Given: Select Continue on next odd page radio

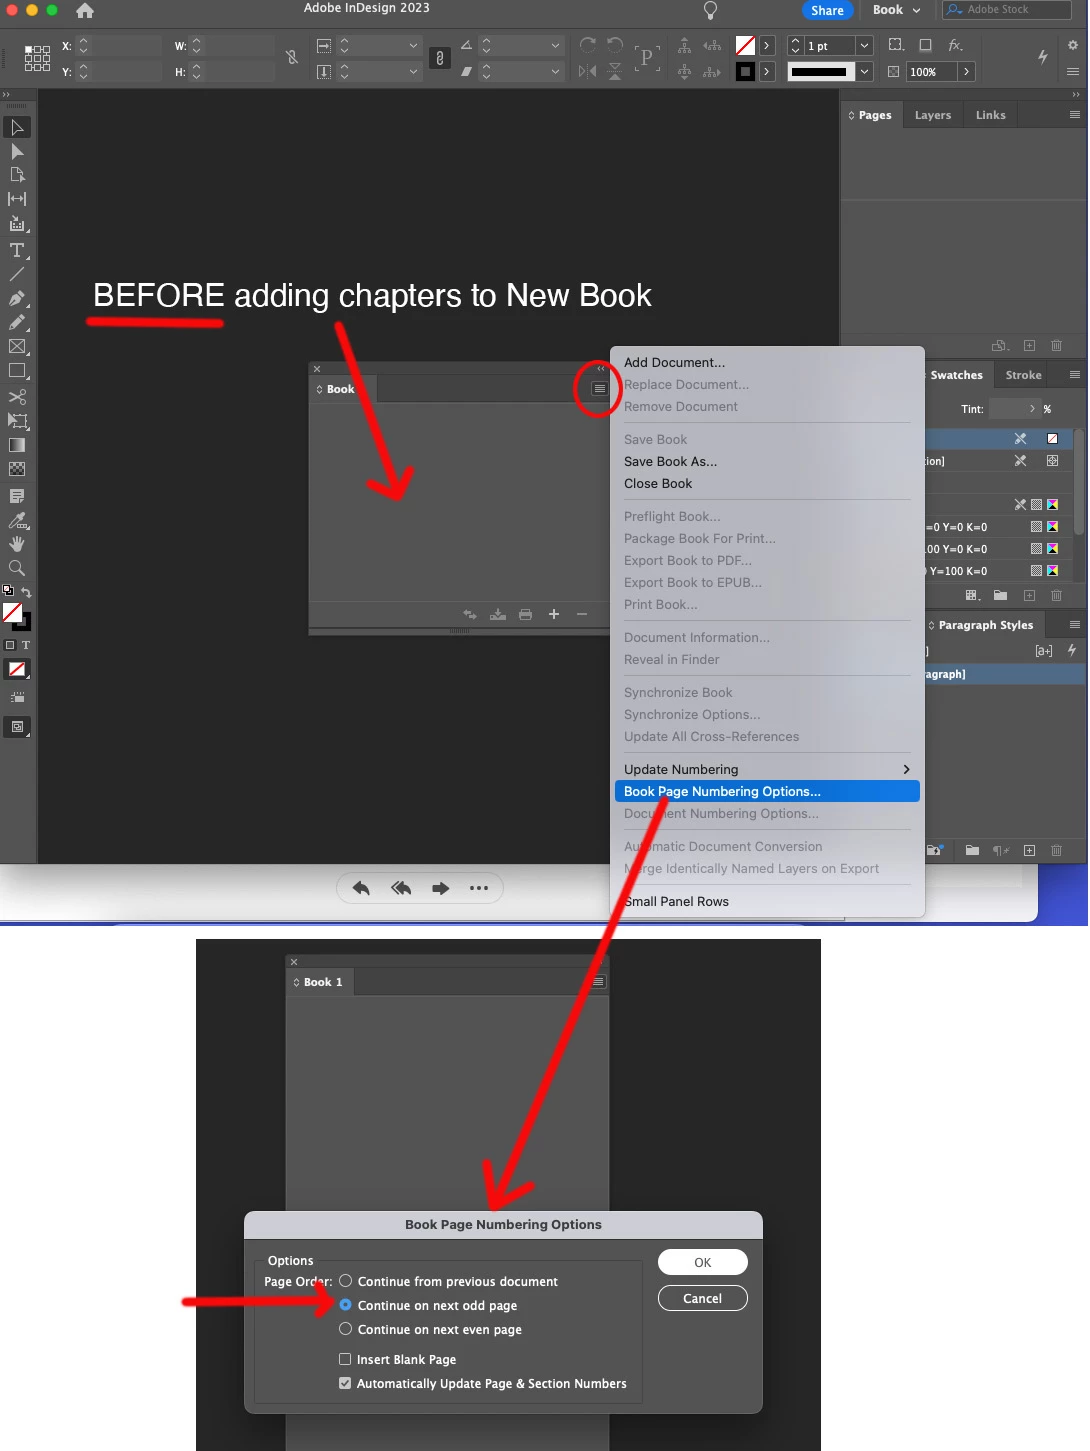Looking at the screenshot, I should coord(346,1305).
